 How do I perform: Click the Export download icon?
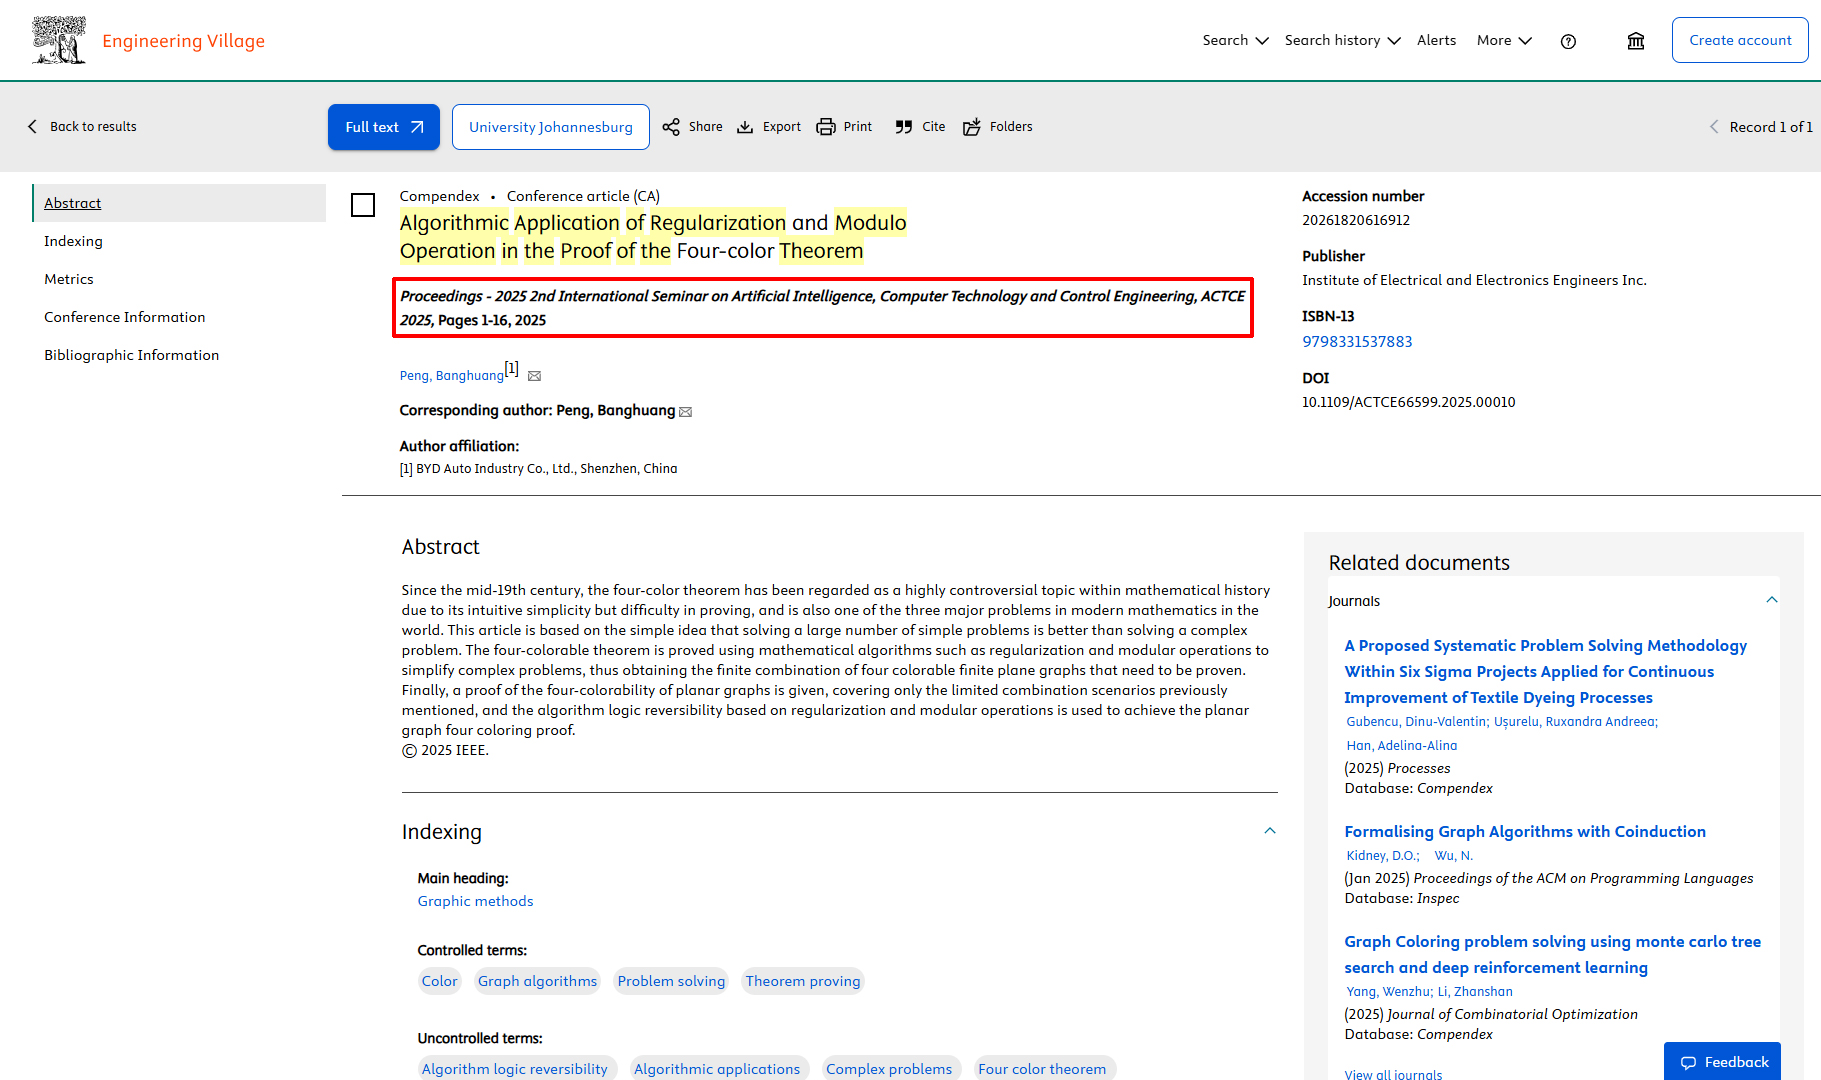point(745,127)
